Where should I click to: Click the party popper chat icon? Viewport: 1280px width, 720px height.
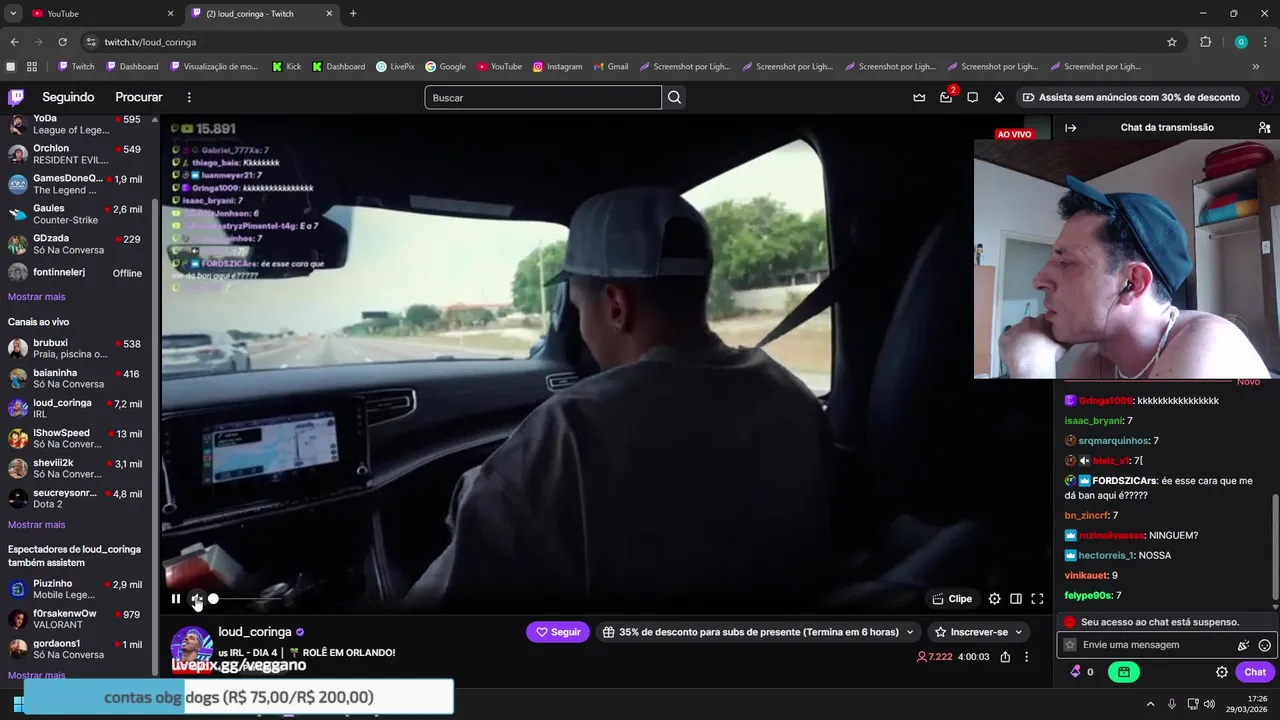click(1243, 645)
